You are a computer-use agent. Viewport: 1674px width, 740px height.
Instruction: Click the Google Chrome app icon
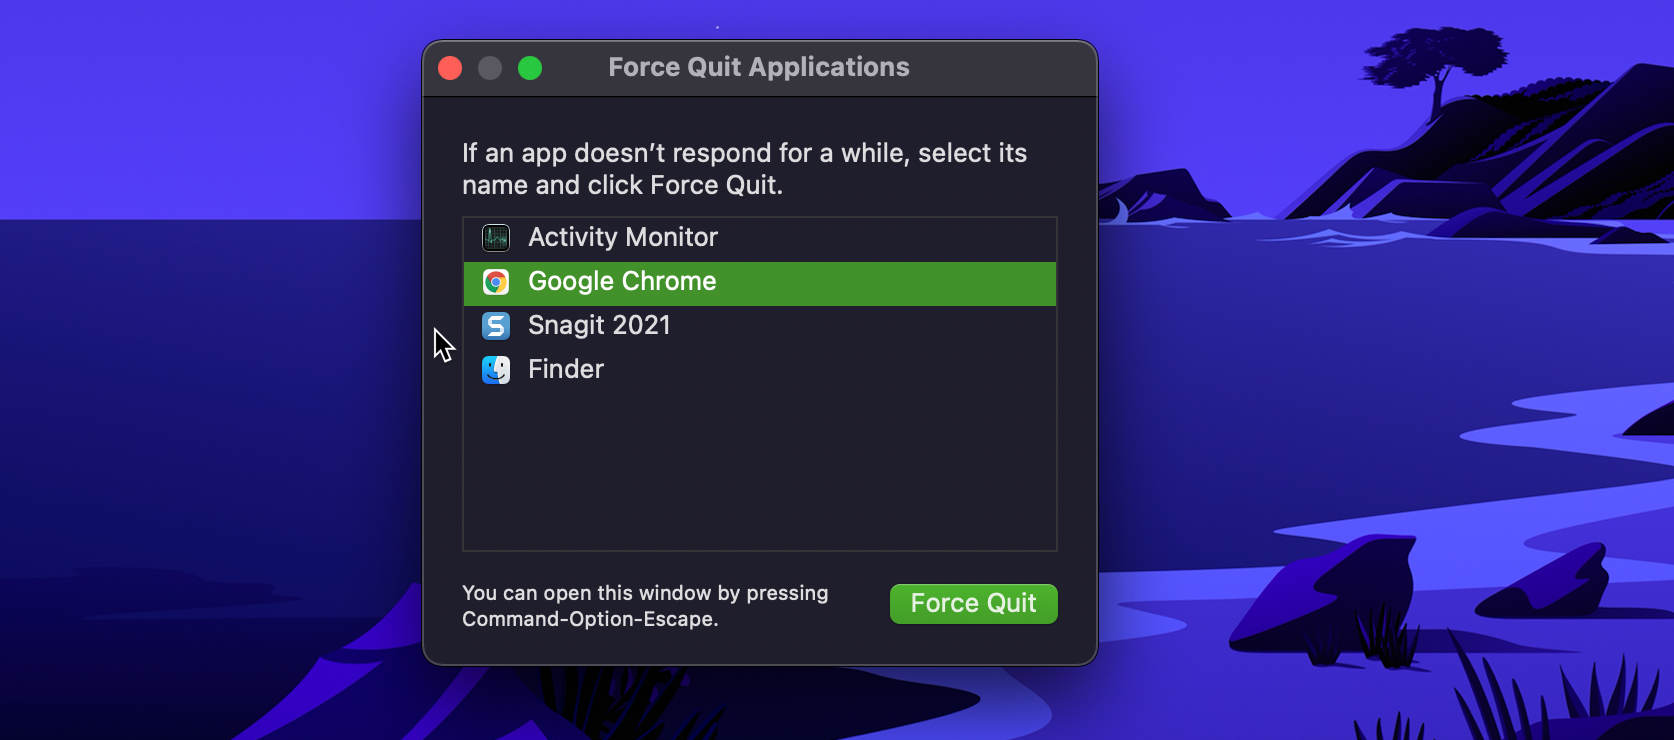(495, 282)
